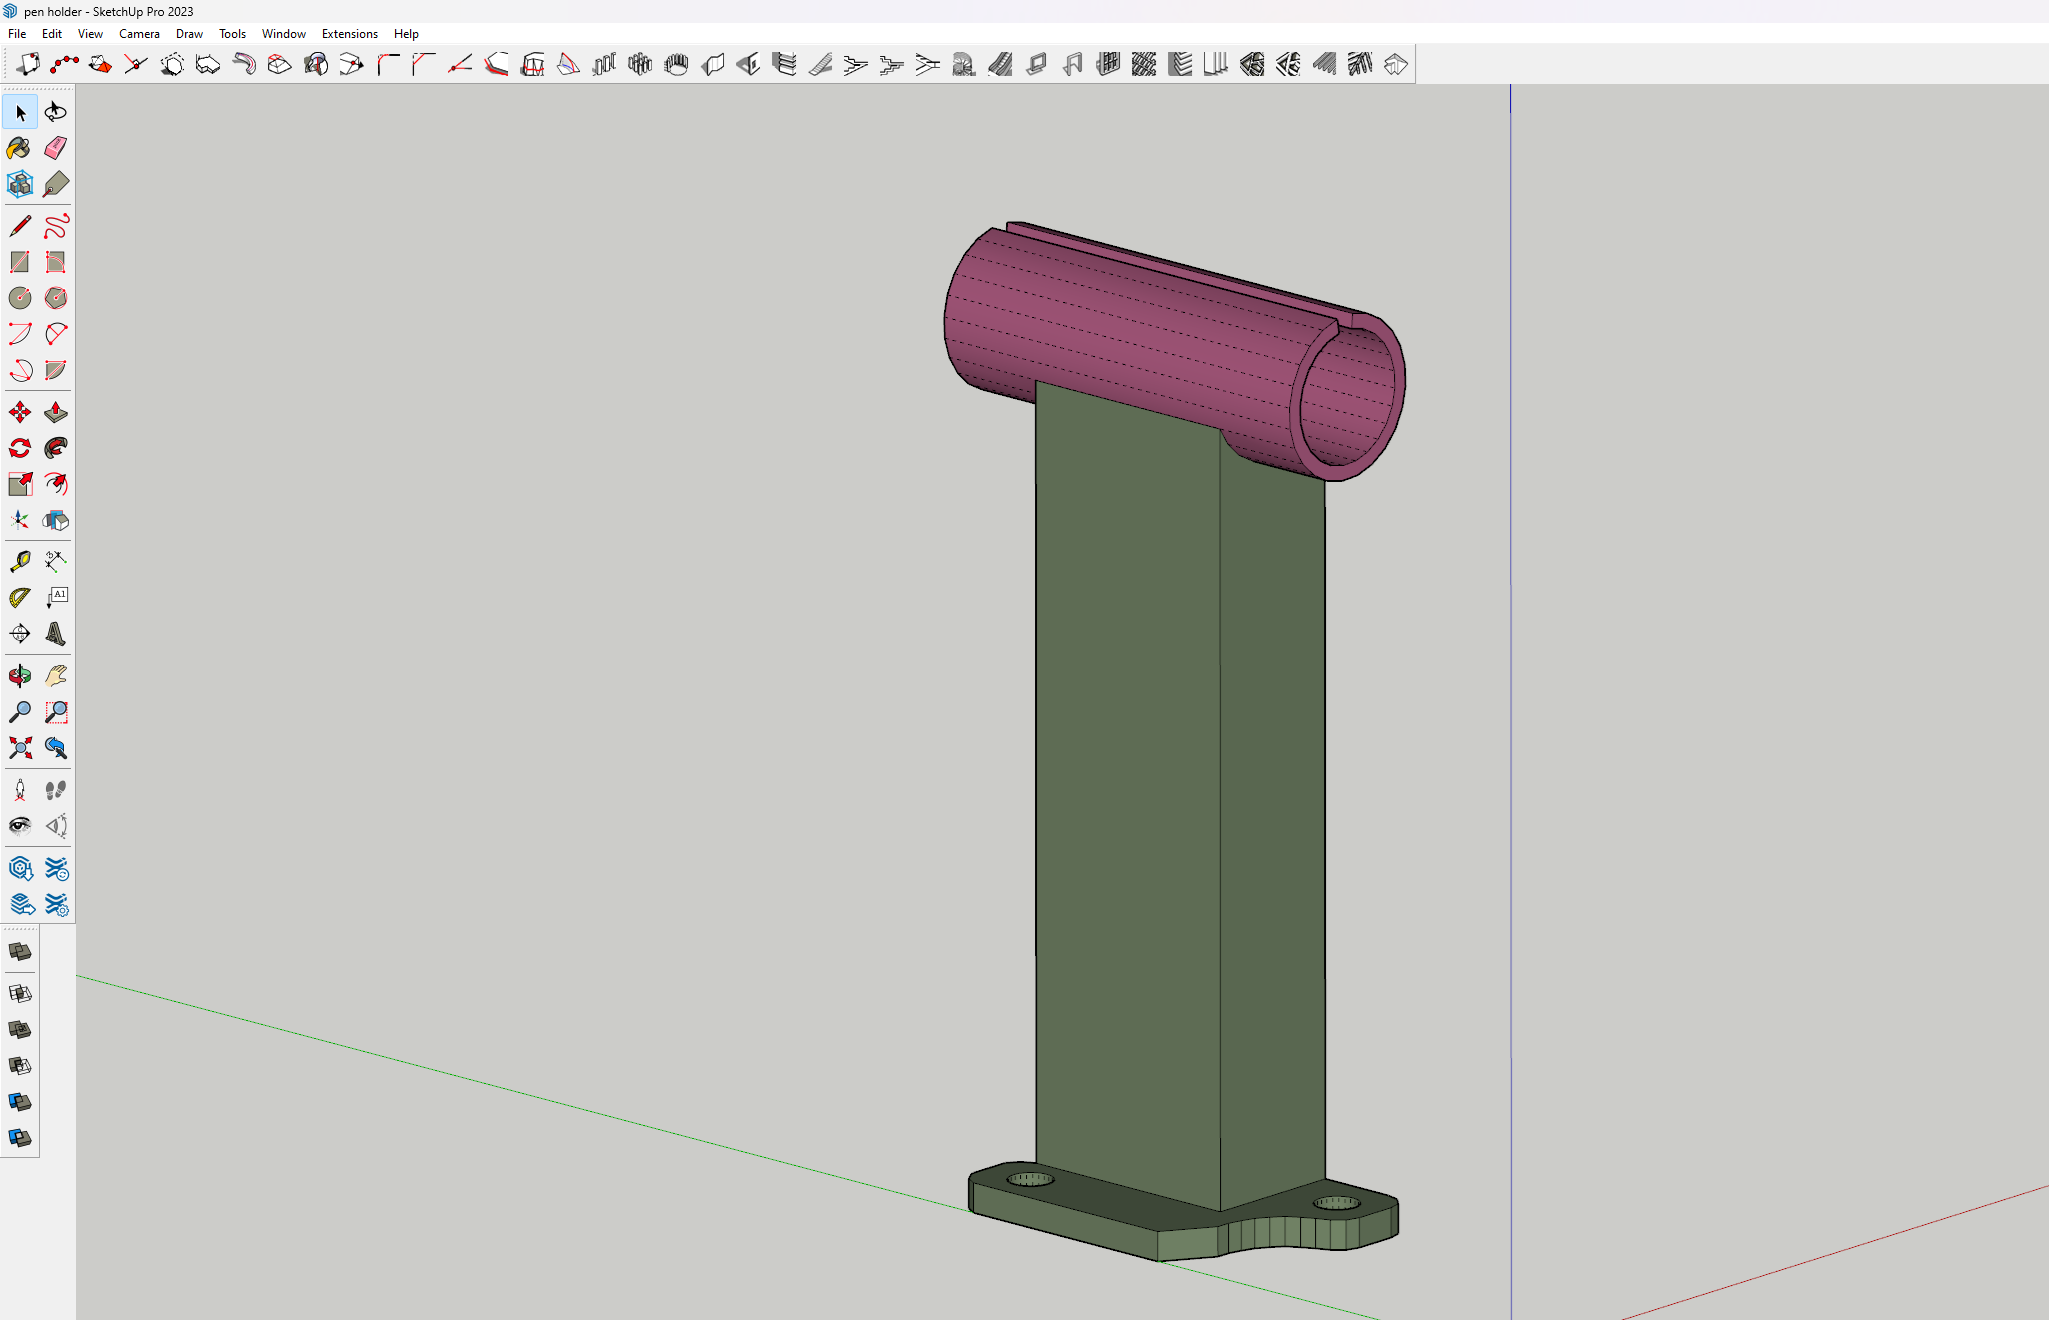Open the Window menu

point(283,33)
